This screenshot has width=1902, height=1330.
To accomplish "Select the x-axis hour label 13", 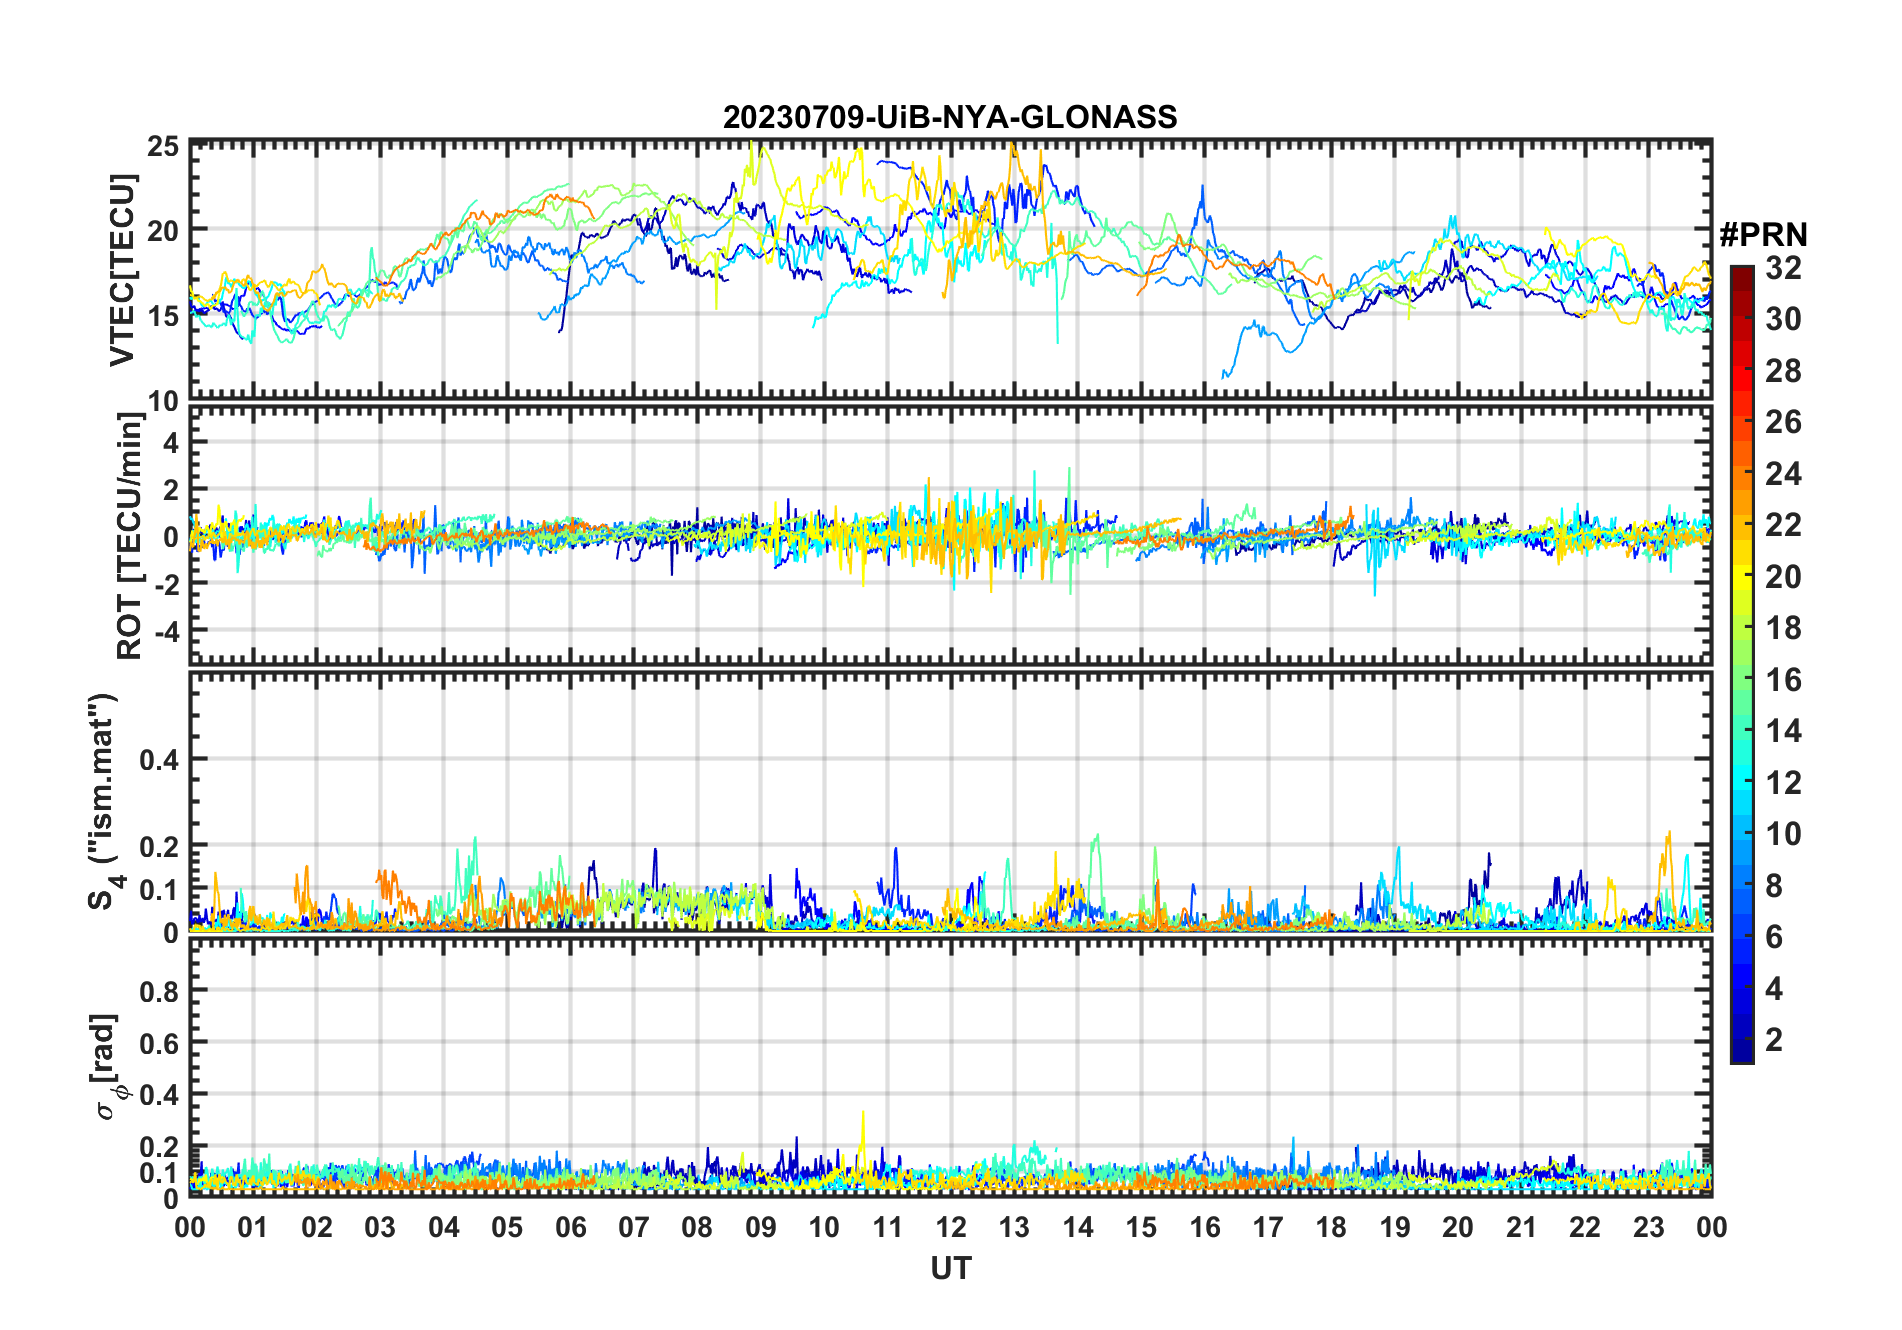I will click(x=1014, y=1228).
